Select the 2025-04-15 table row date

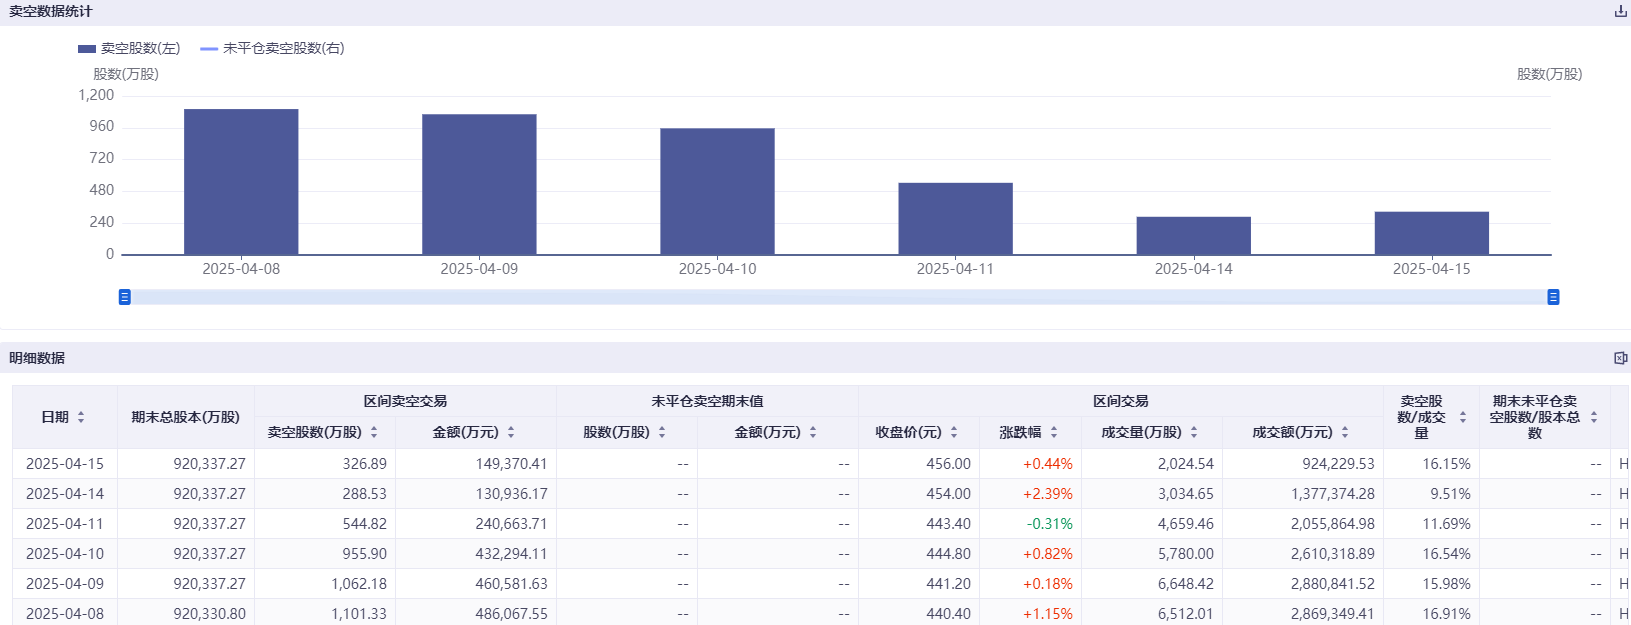click(x=65, y=464)
